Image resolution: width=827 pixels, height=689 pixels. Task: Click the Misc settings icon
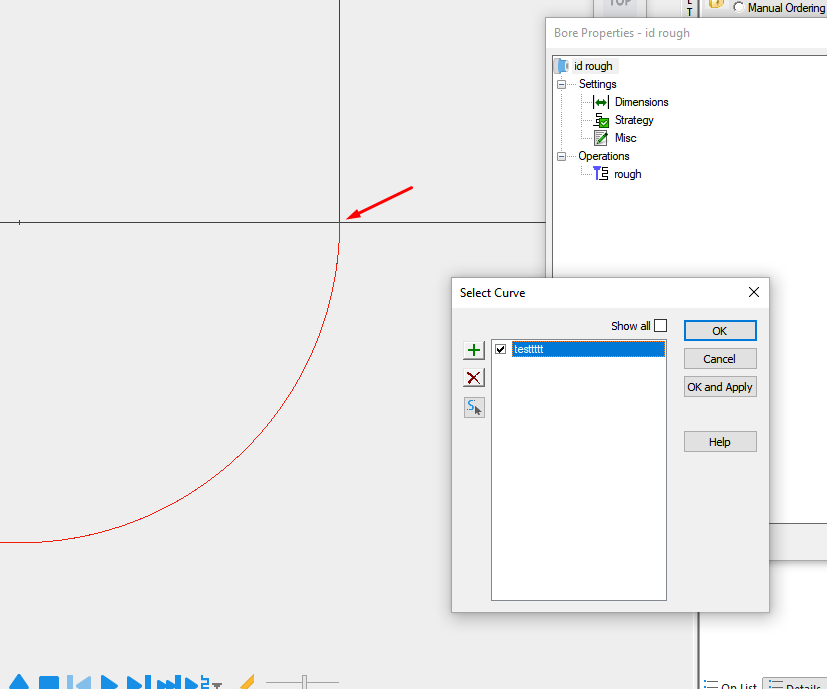[602, 137]
